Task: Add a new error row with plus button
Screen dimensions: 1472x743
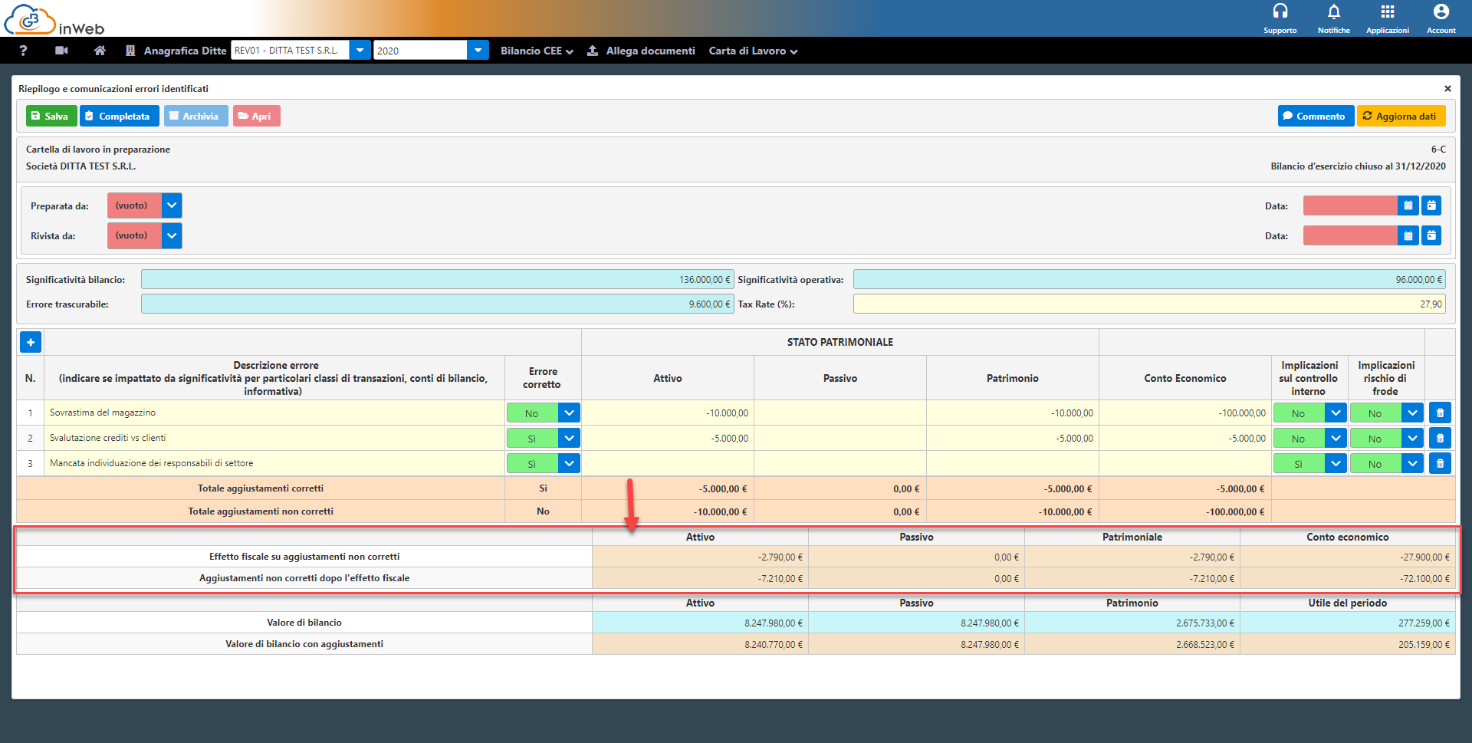Action: (30, 343)
